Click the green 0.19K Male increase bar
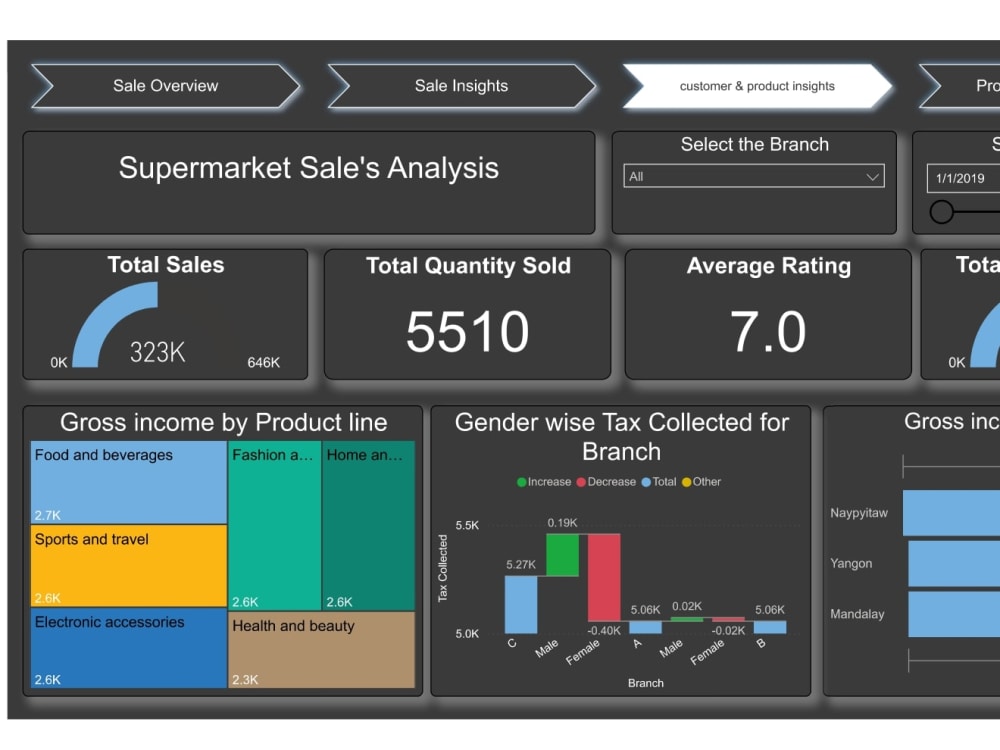 coord(562,555)
